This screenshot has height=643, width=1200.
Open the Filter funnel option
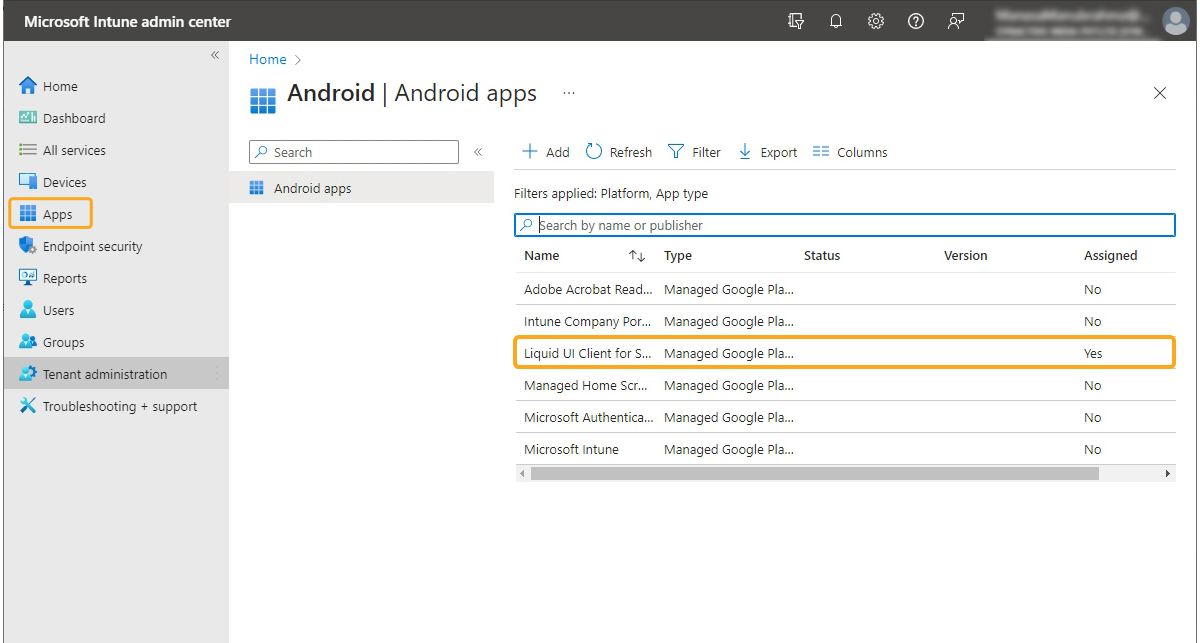coord(694,152)
